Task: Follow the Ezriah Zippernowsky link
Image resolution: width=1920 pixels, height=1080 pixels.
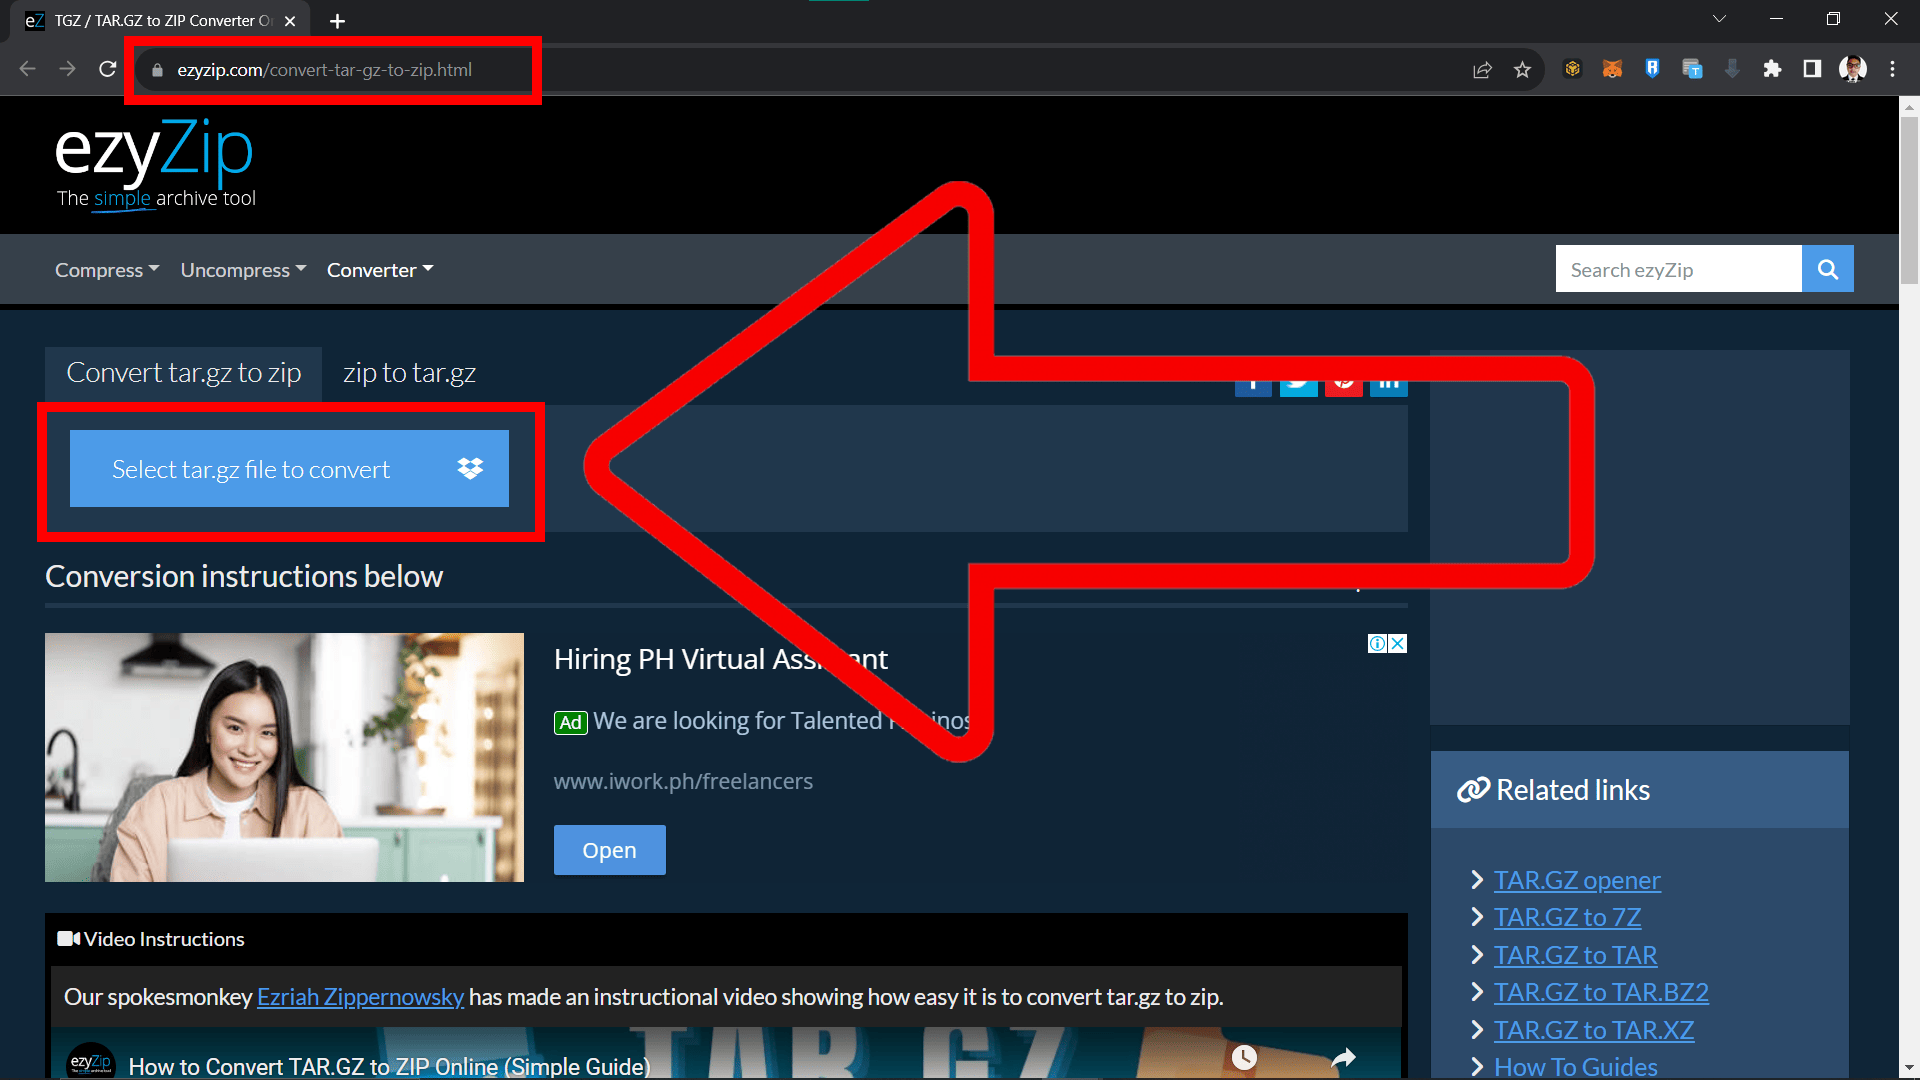Action: click(360, 996)
